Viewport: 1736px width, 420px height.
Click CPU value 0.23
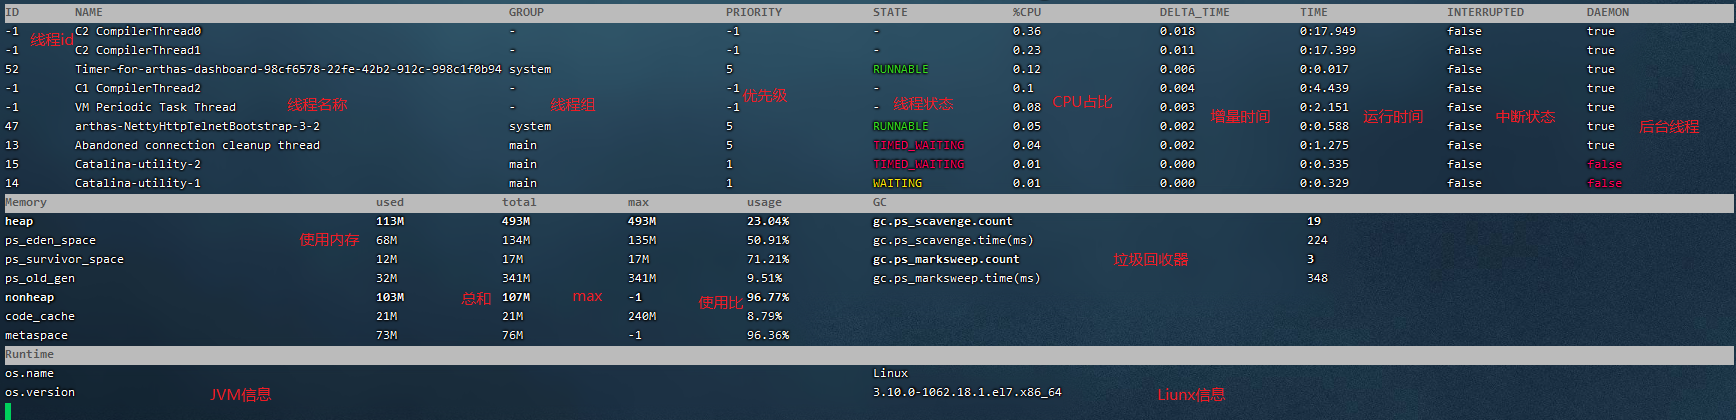[1027, 50]
